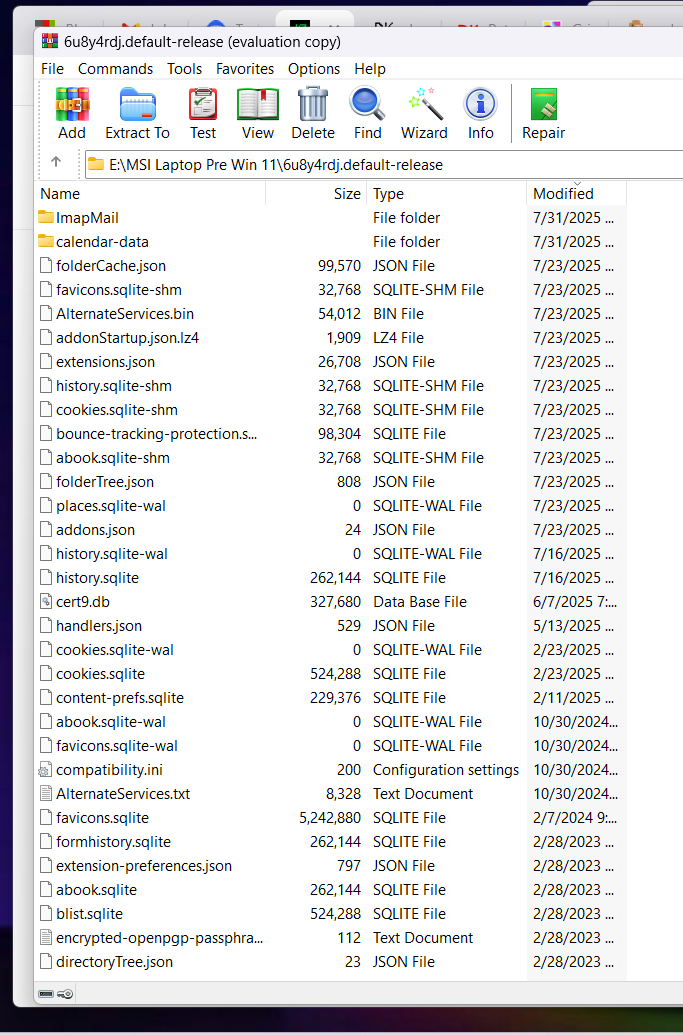This screenshot has height=1035, width=683.
Task: Select cookies.sqlite-wal file
Action: click(115, 650)
